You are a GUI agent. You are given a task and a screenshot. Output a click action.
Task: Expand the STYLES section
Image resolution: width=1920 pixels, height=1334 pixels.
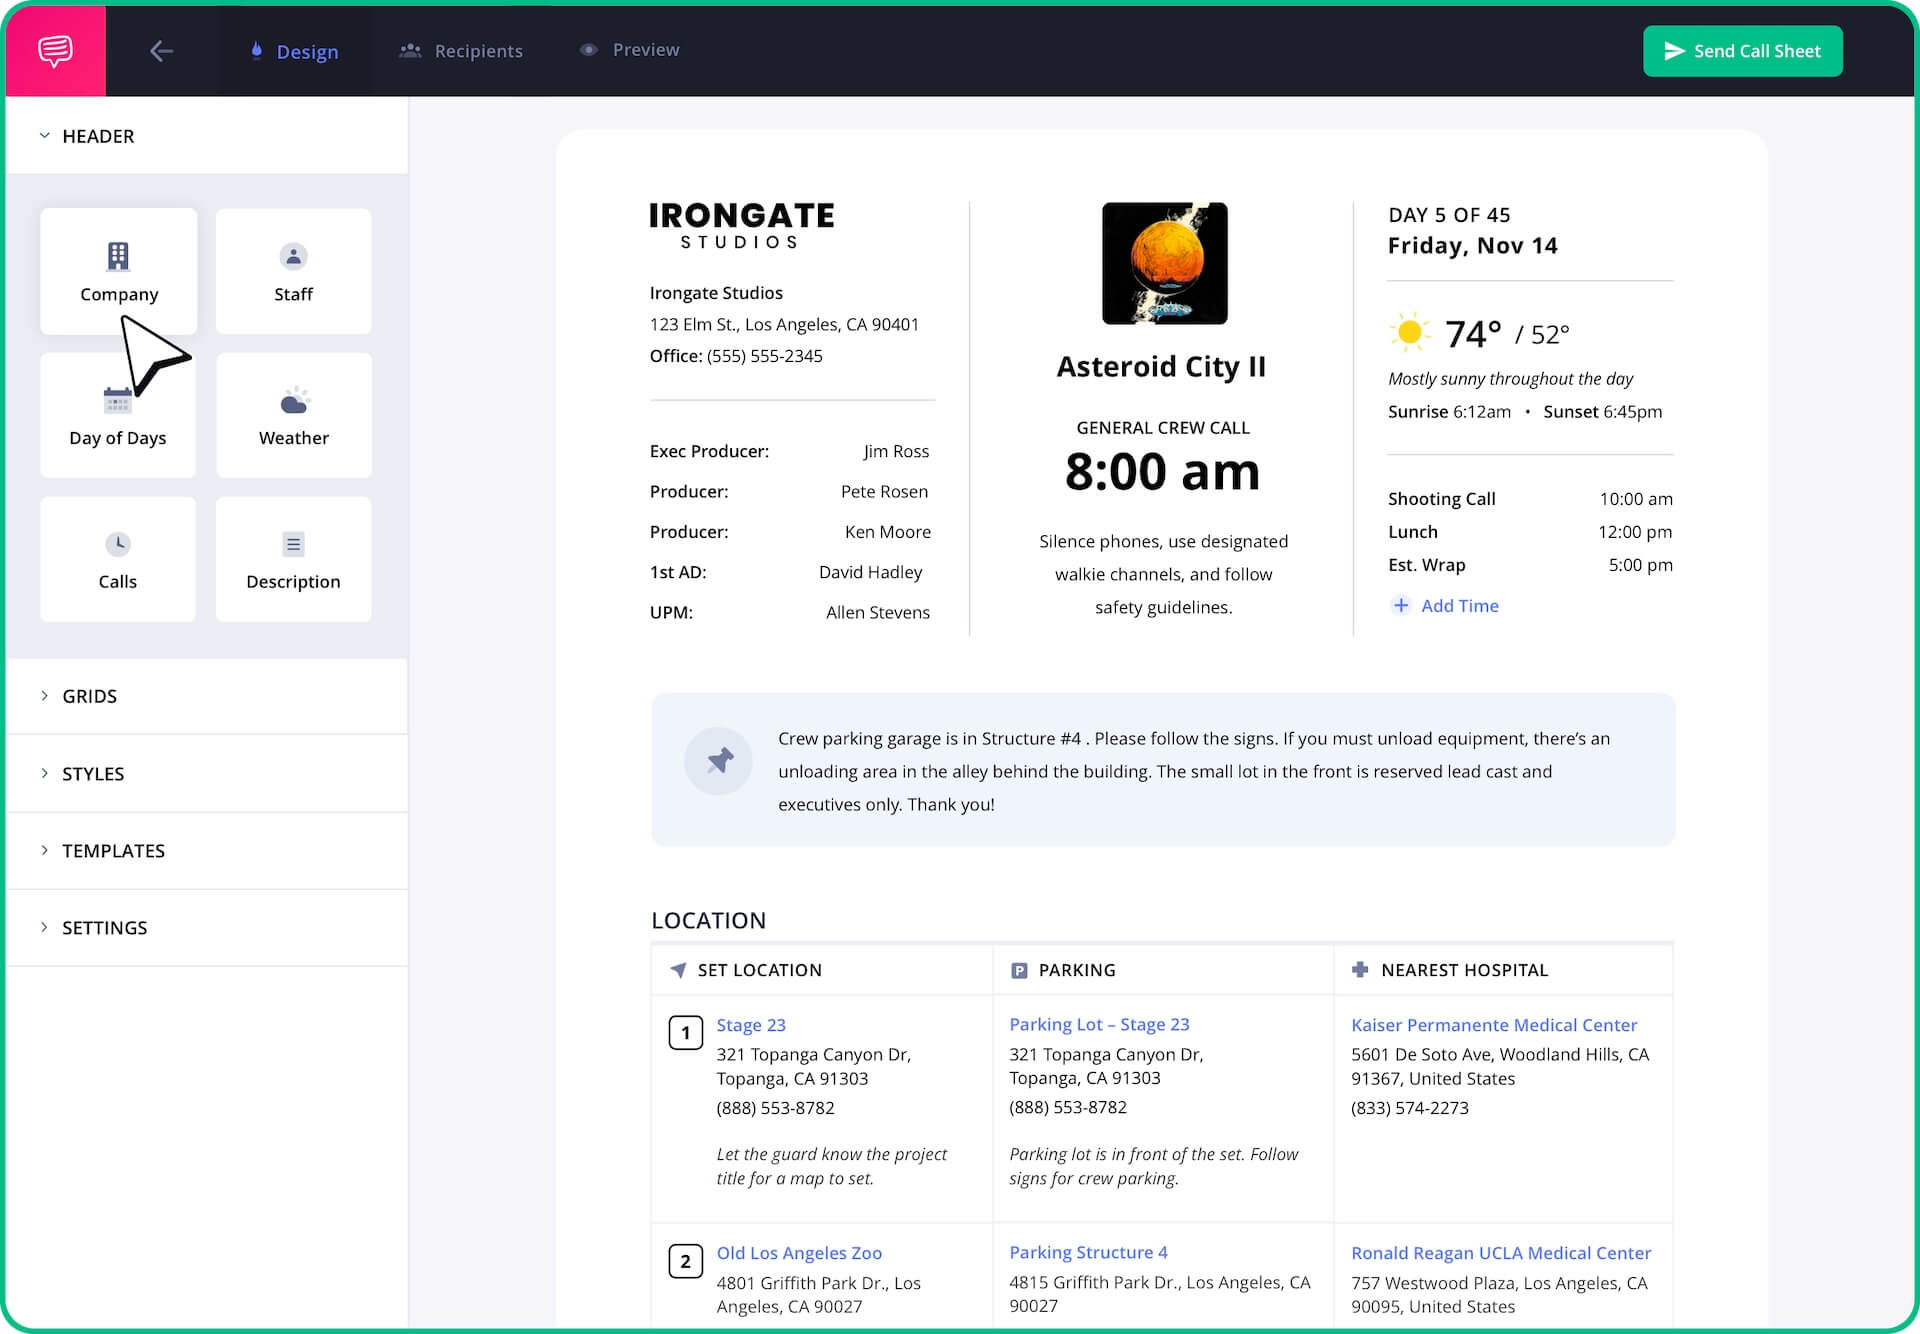coord(92,774)
